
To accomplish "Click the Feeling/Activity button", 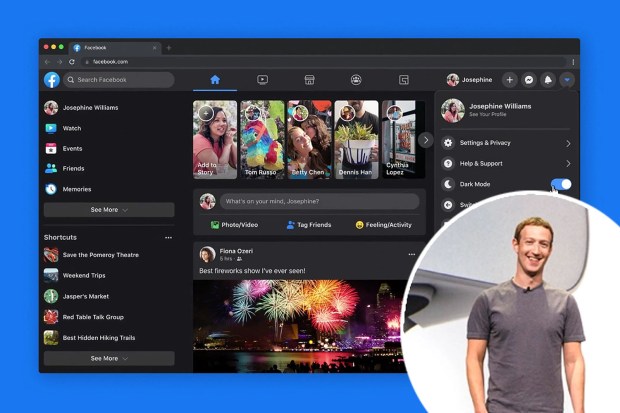I will pyautogui.click(x=384, y=225).
